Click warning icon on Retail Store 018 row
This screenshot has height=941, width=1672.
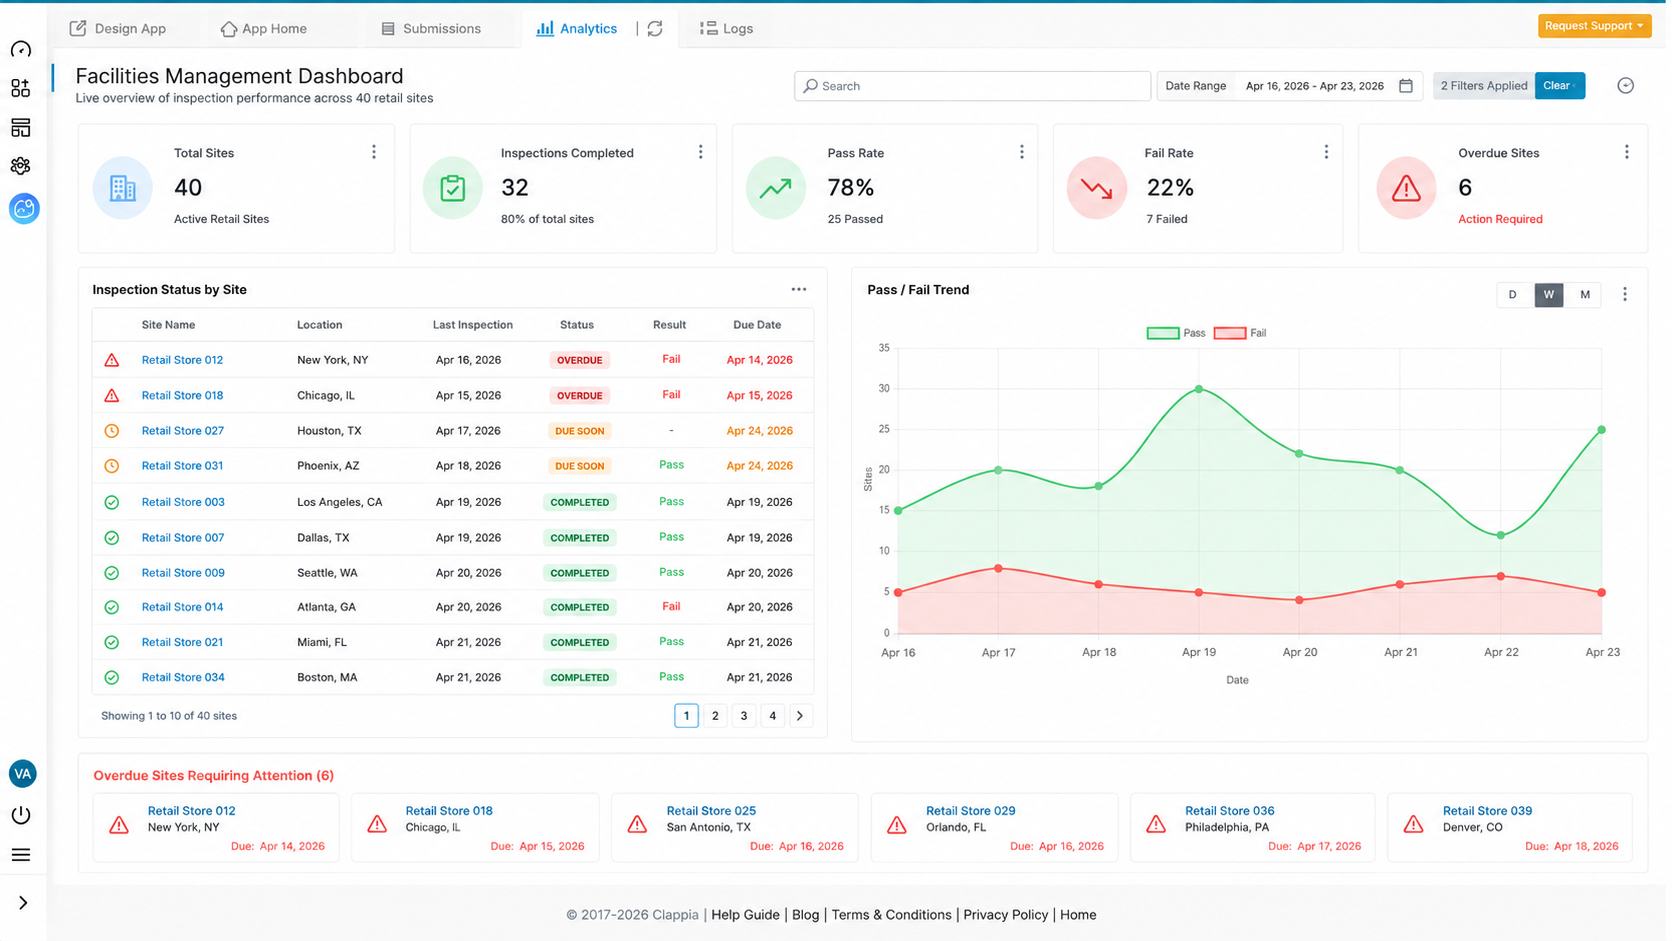[112, 396]
